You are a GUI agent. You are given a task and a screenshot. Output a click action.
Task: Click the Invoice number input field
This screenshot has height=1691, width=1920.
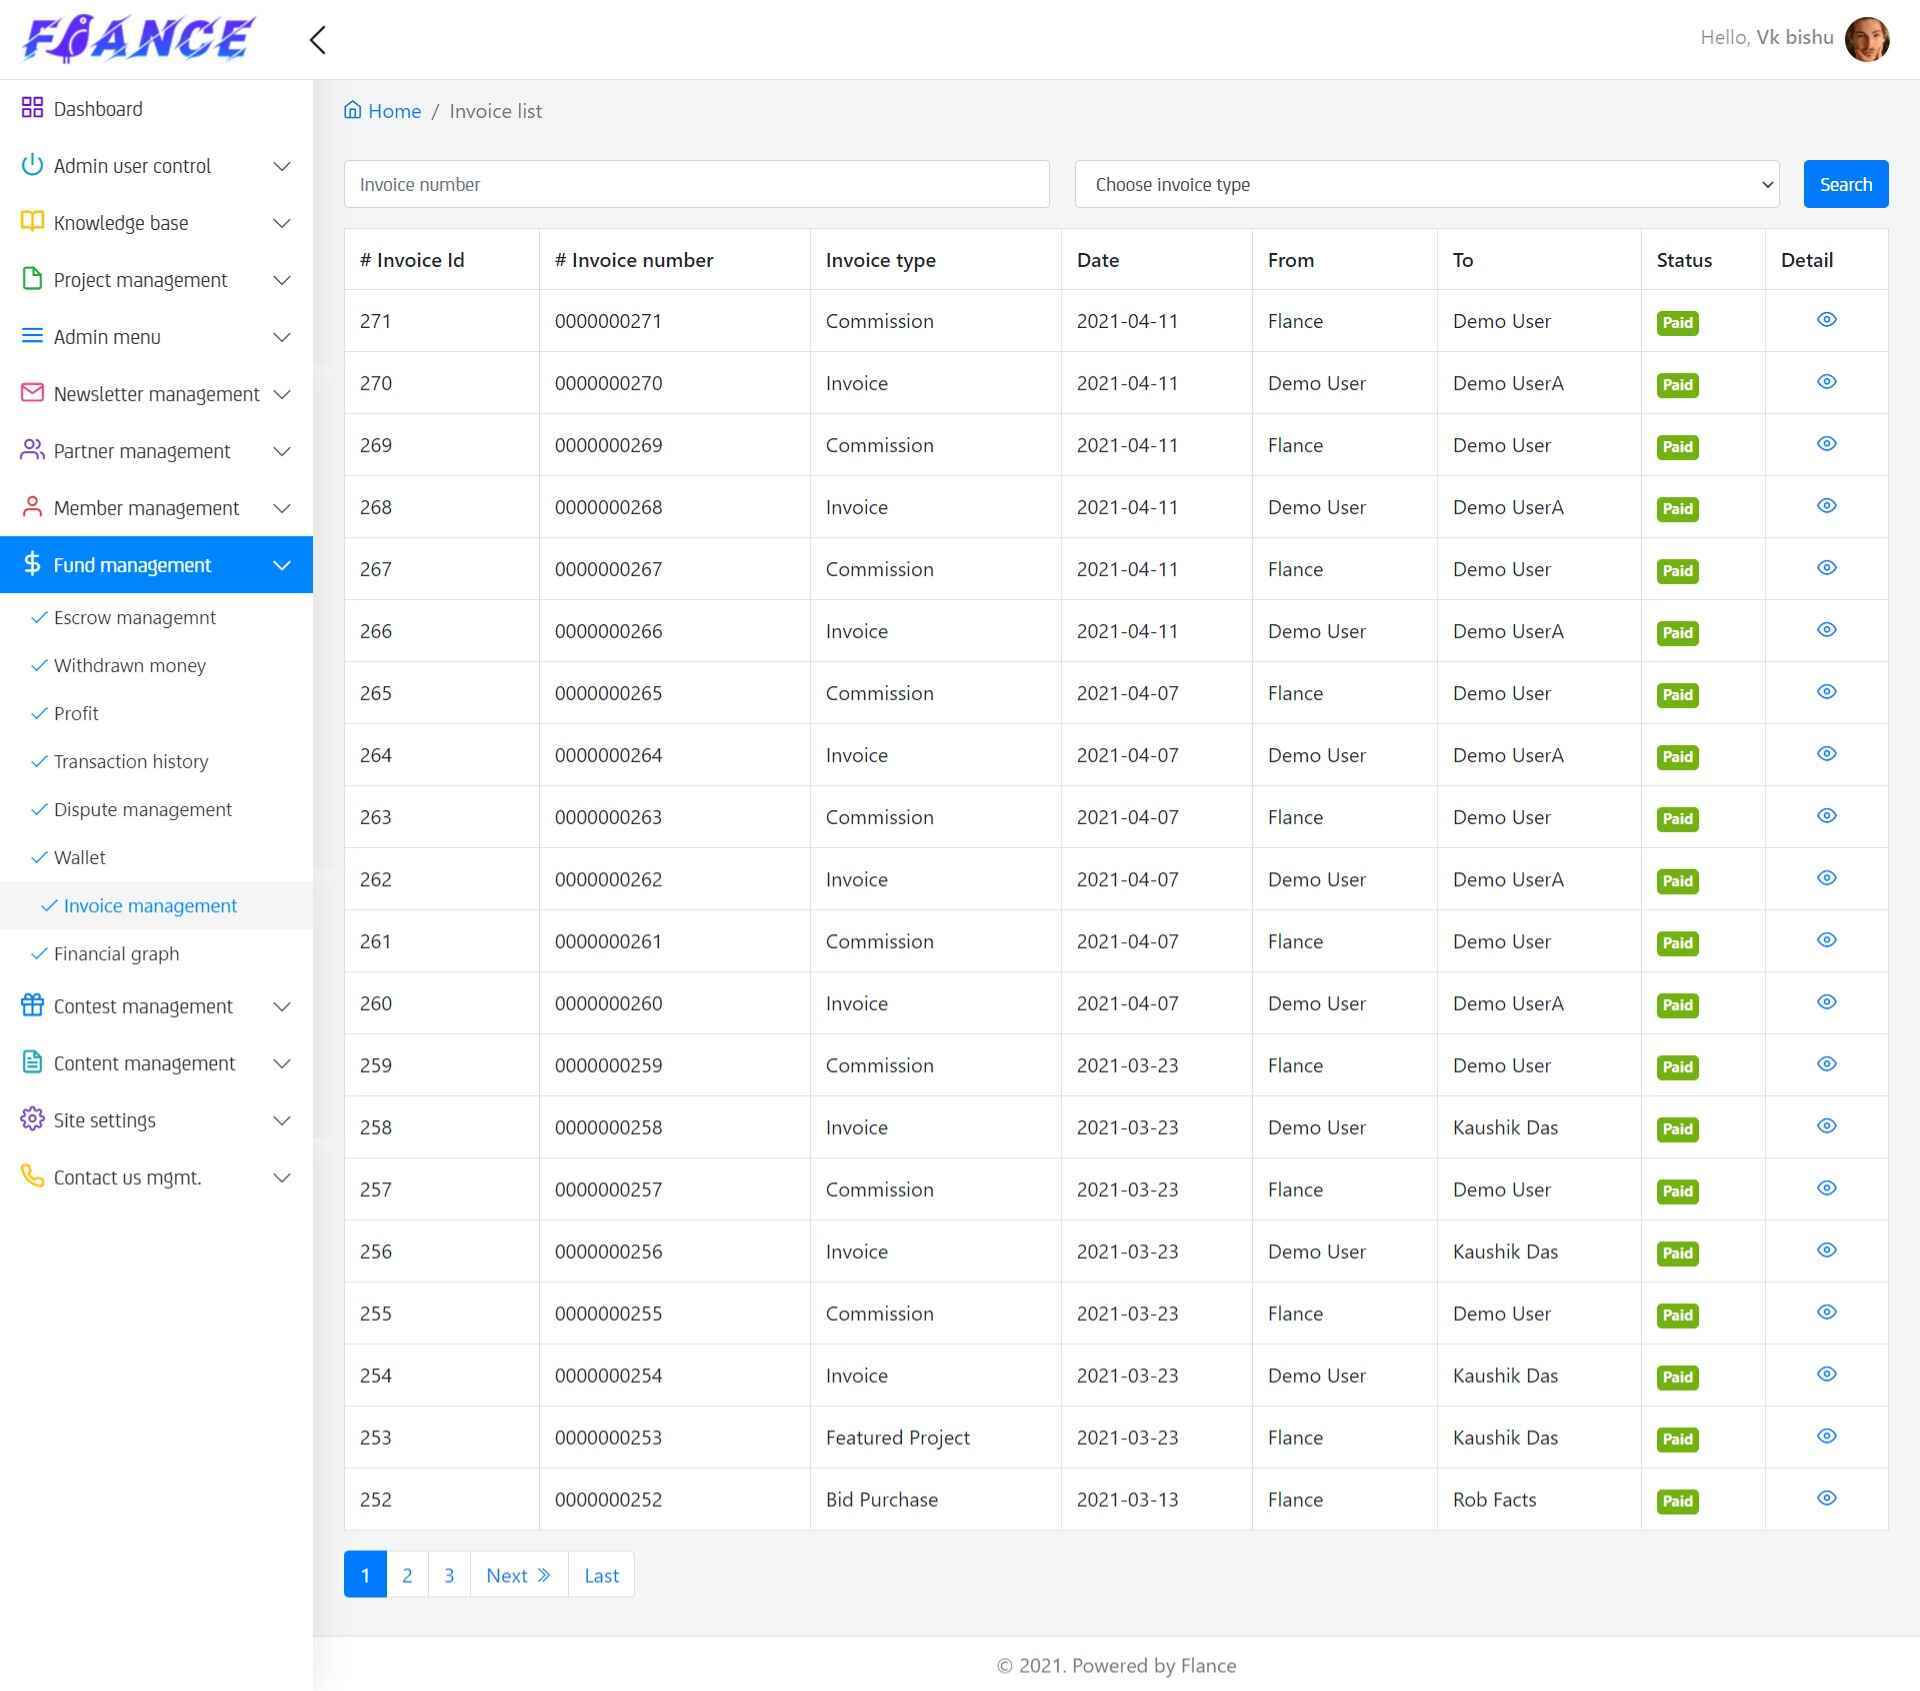(x=696, y=184)
